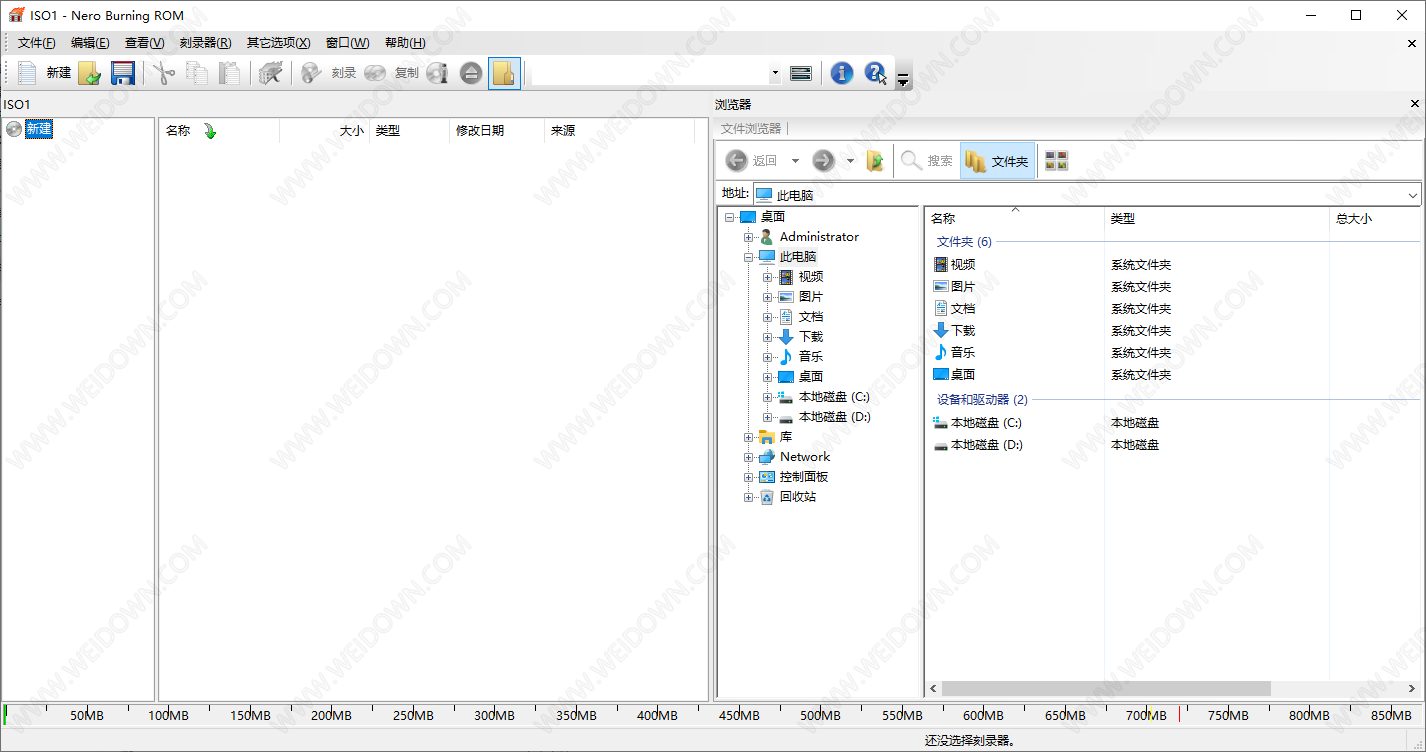Select 本地磁盘 (D:) in the file list

[x=987, y=445]
